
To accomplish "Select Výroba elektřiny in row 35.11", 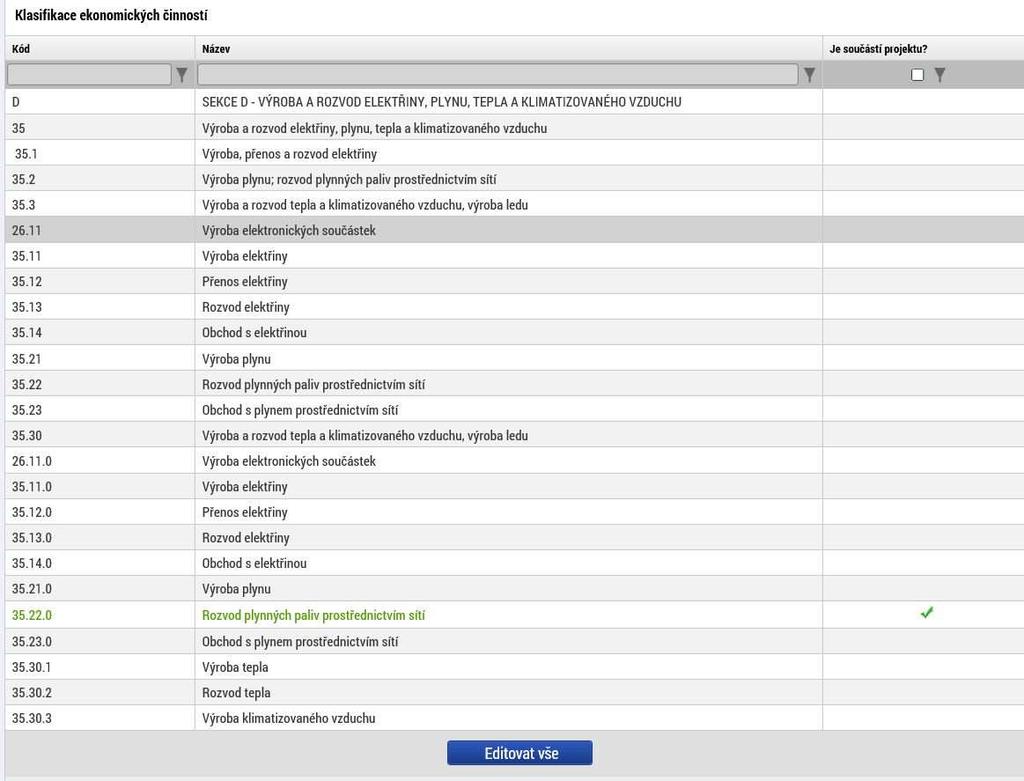I will (244, 256).
